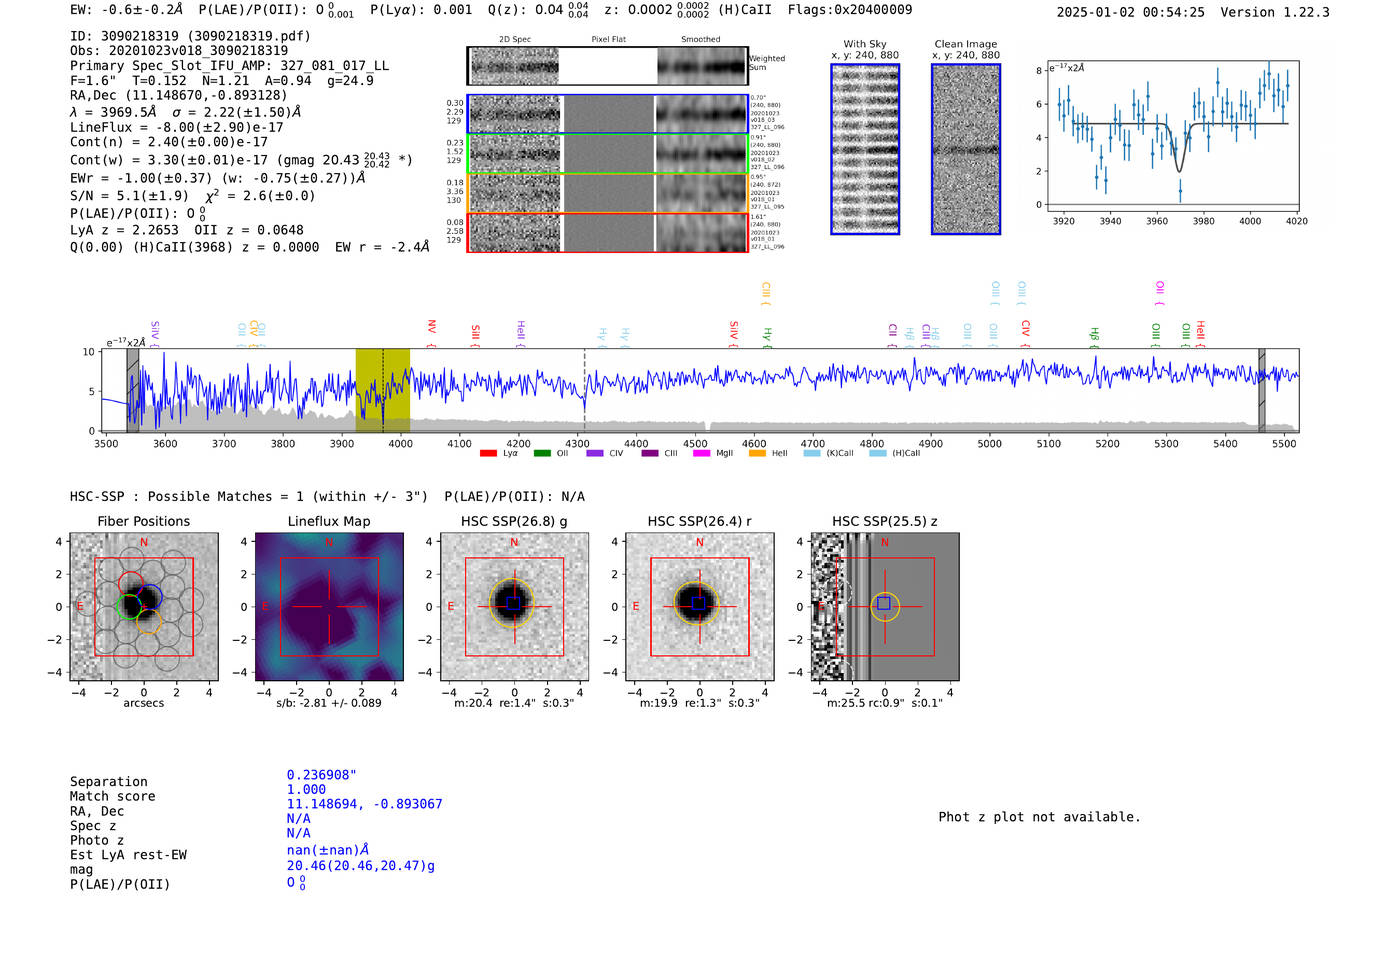Click the HSC SSP(25.5) z image
The width and height of the screenshot is (1400, 953).
[884, 607]
